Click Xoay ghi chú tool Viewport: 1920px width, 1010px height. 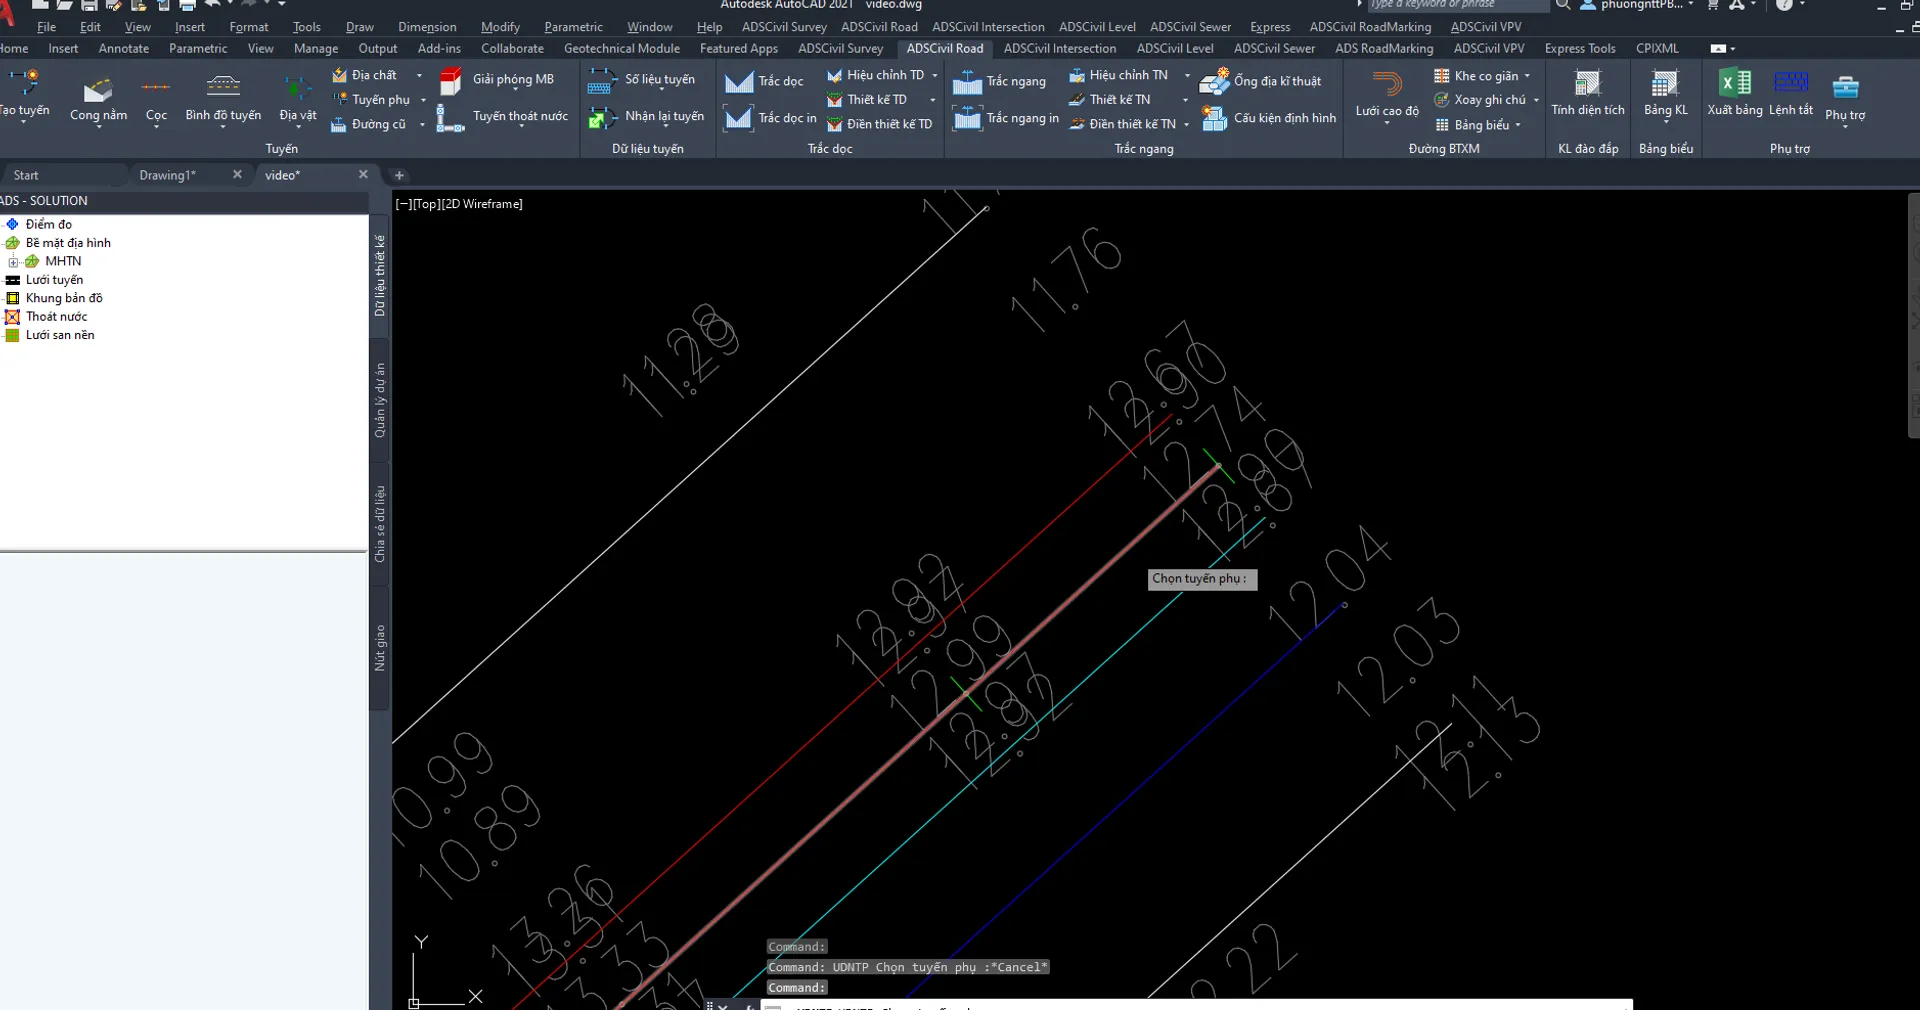pos(1480,100)
